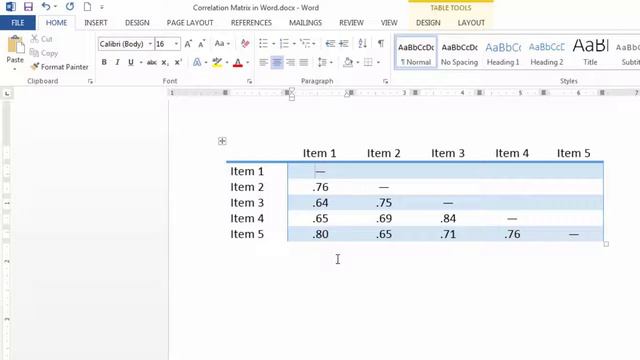This screenshot has height=360, width=640.
Task: Justify the paragraph text
Action: 304,62
